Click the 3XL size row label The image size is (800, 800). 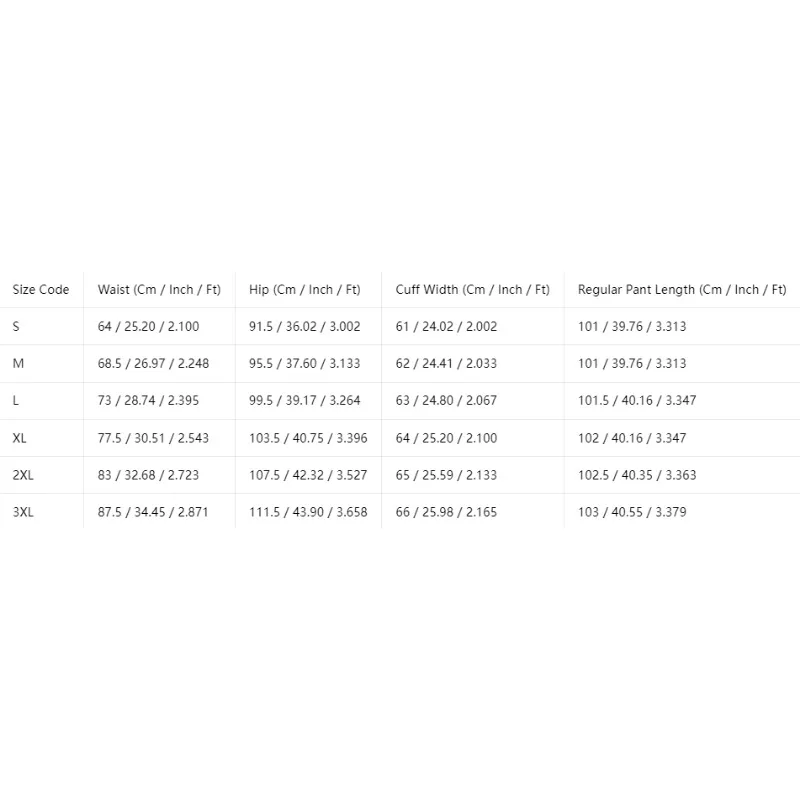pos(23,512)
